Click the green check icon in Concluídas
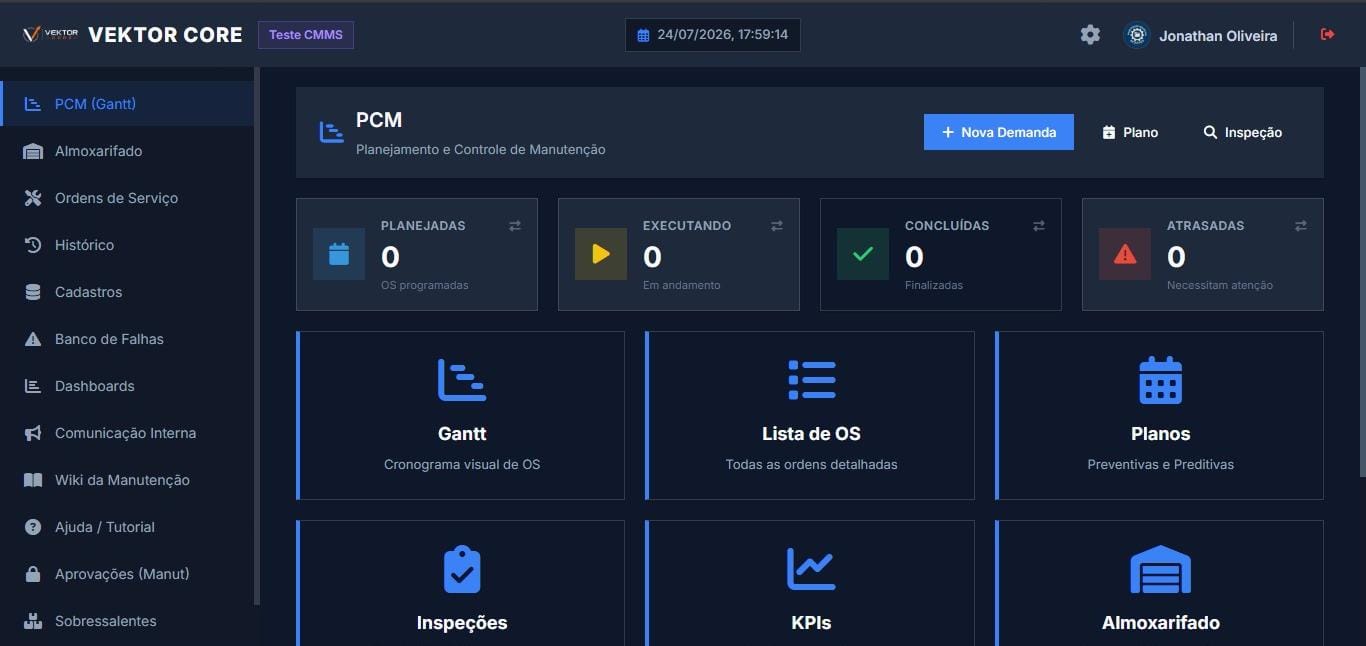Viewport: 1366px width, 646px height. click(863, 254)
